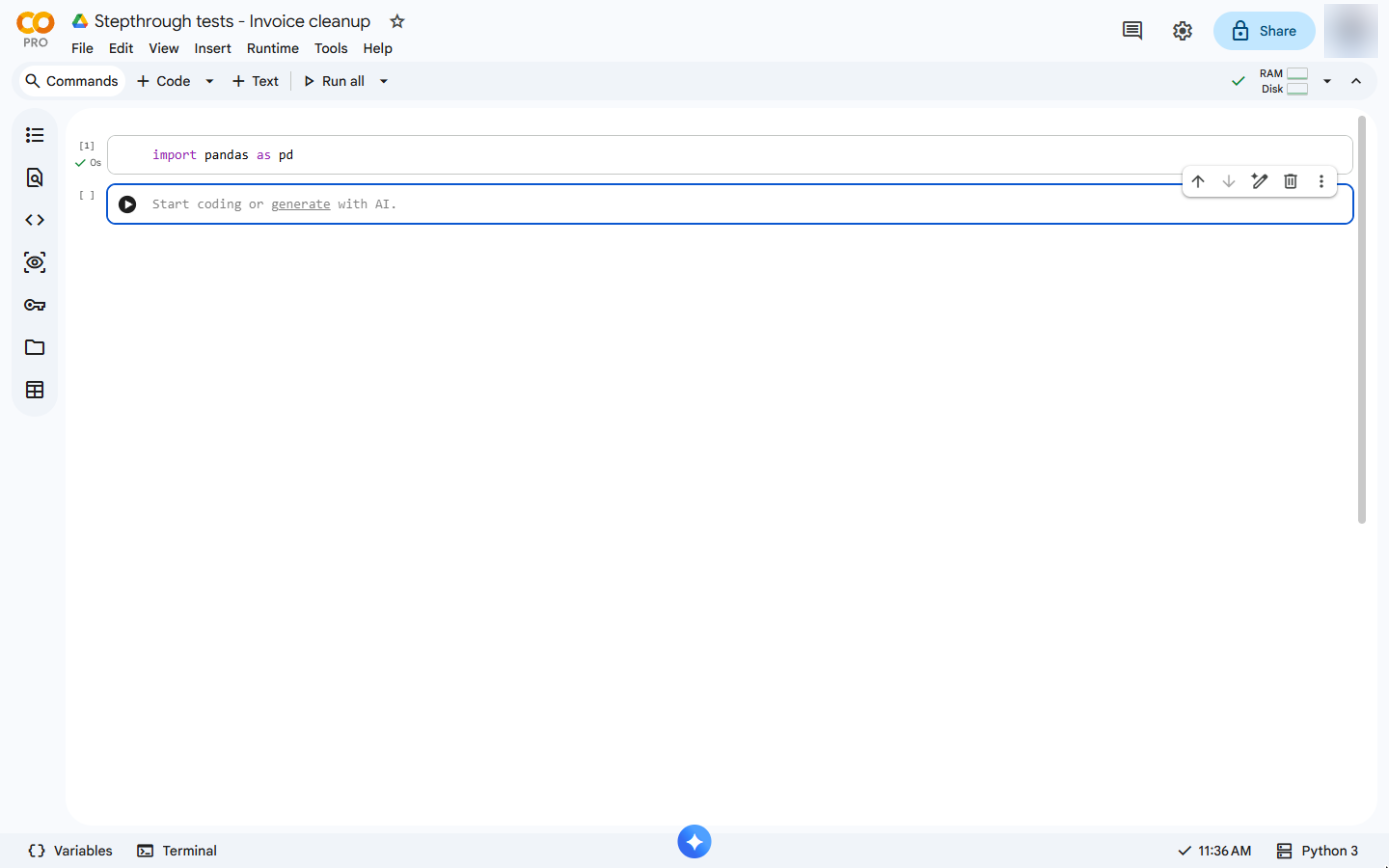Click the Python 3 runtime indicator
The height and width of the screenshot is (868, 1389).
point(1318,851)
